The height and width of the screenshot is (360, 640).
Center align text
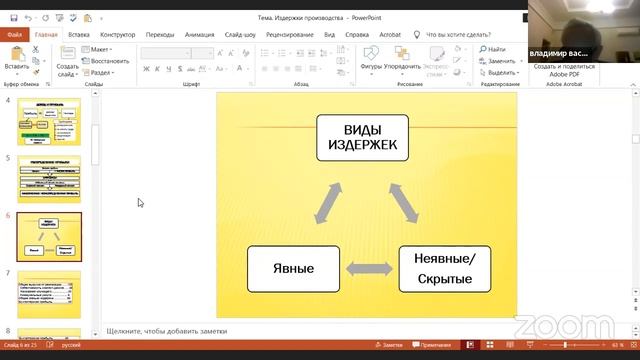276,69
